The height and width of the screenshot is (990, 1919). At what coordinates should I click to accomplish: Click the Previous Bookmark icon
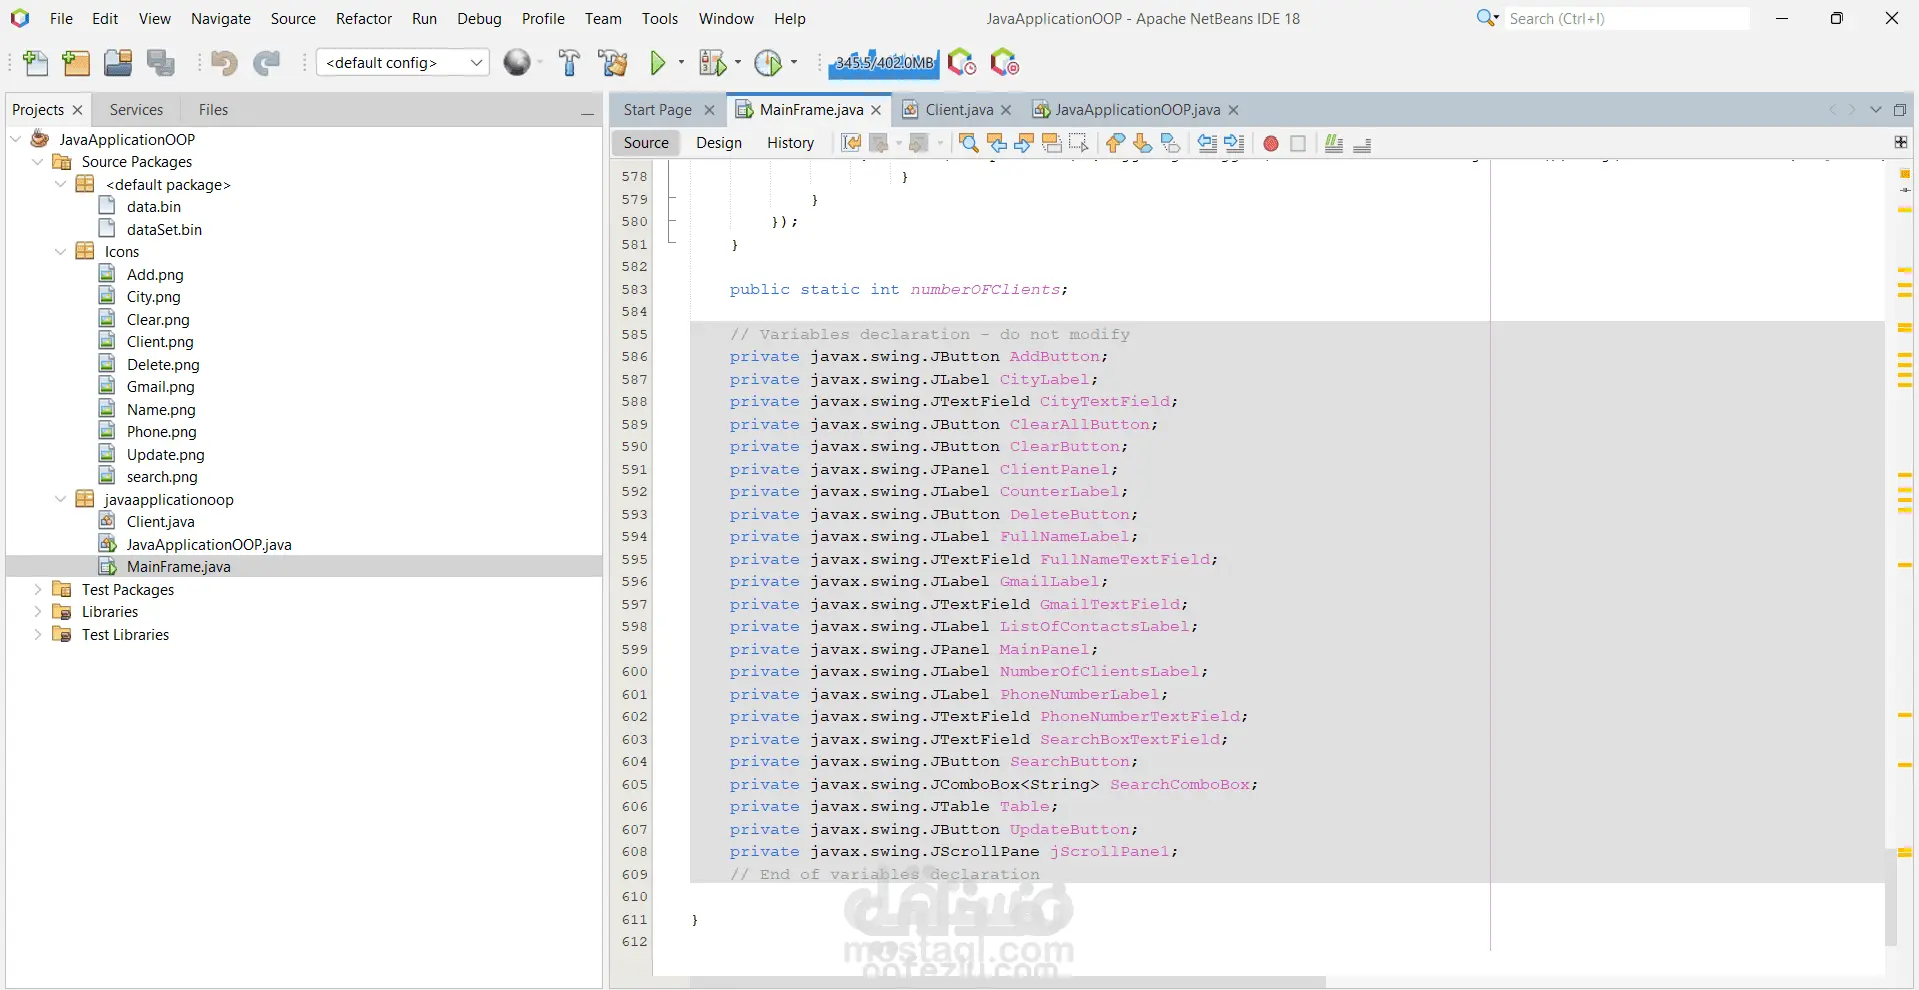(x=1115, y=143)
